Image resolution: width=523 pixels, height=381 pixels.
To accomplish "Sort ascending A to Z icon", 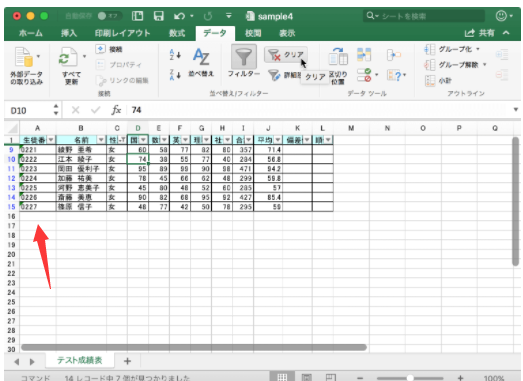I will click(175, 54).
